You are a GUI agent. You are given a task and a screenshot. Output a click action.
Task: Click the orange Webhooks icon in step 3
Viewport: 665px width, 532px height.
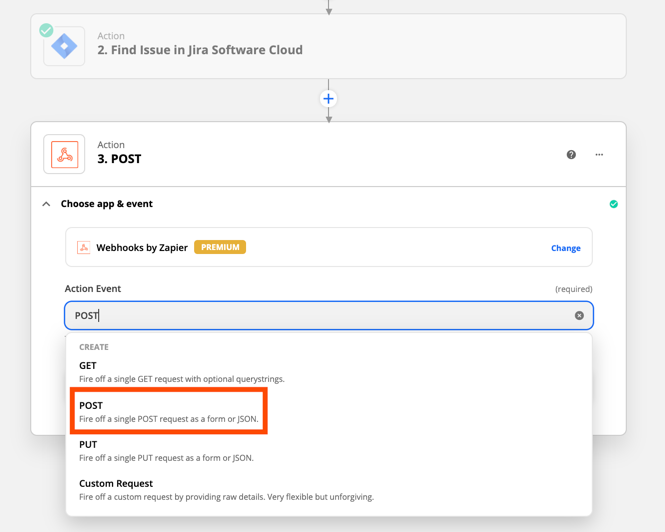point(64,154)
